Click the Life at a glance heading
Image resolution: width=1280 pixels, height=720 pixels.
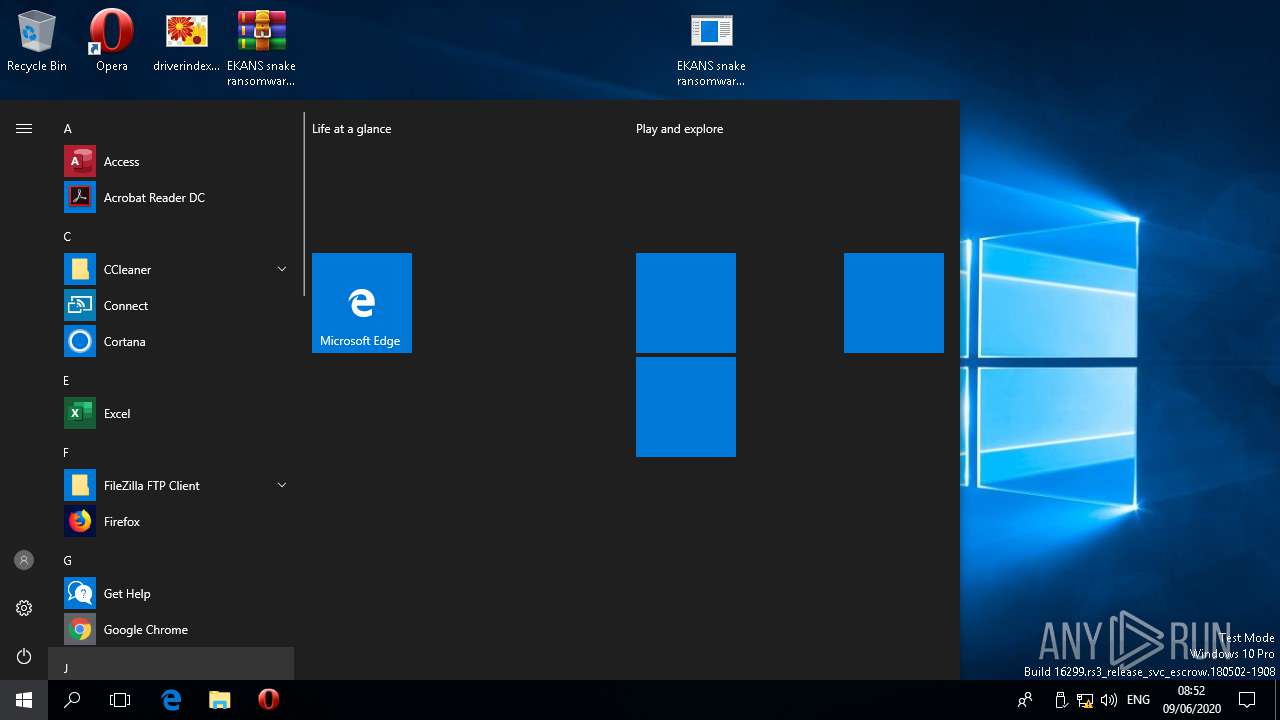pyautogui.click(x=351, y=129)
